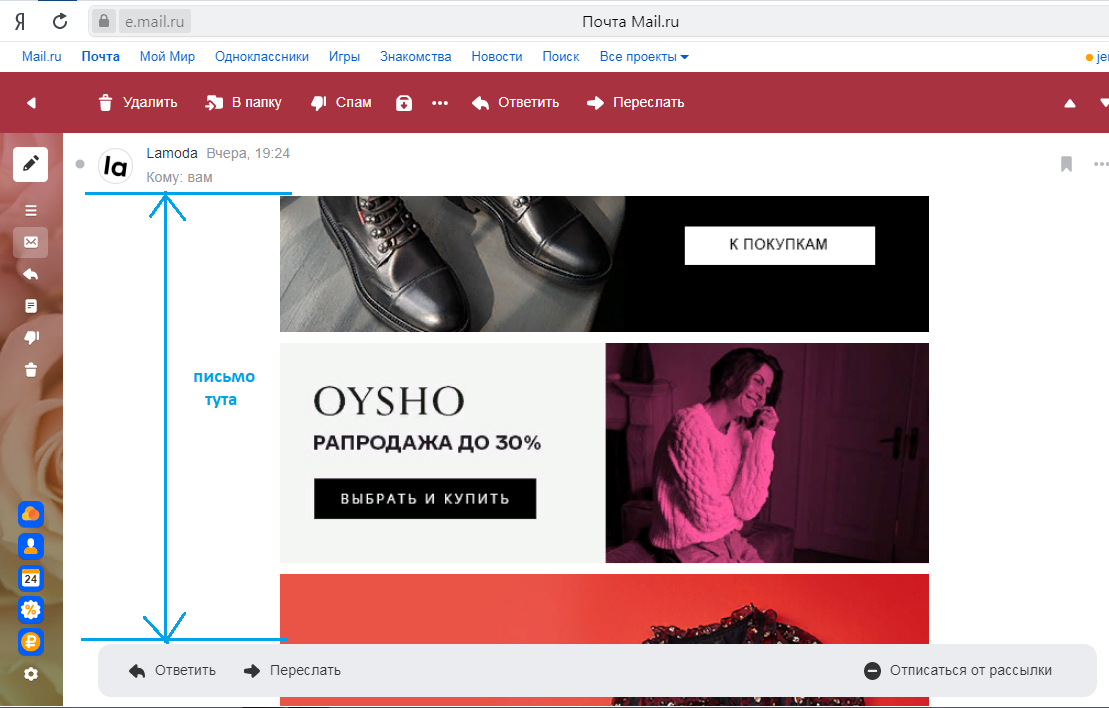This screenshot has width=1109, height=708.
Task: Click the ВЫБРАТЬ И КУПИТЬ button
Action: pos(425,499)
